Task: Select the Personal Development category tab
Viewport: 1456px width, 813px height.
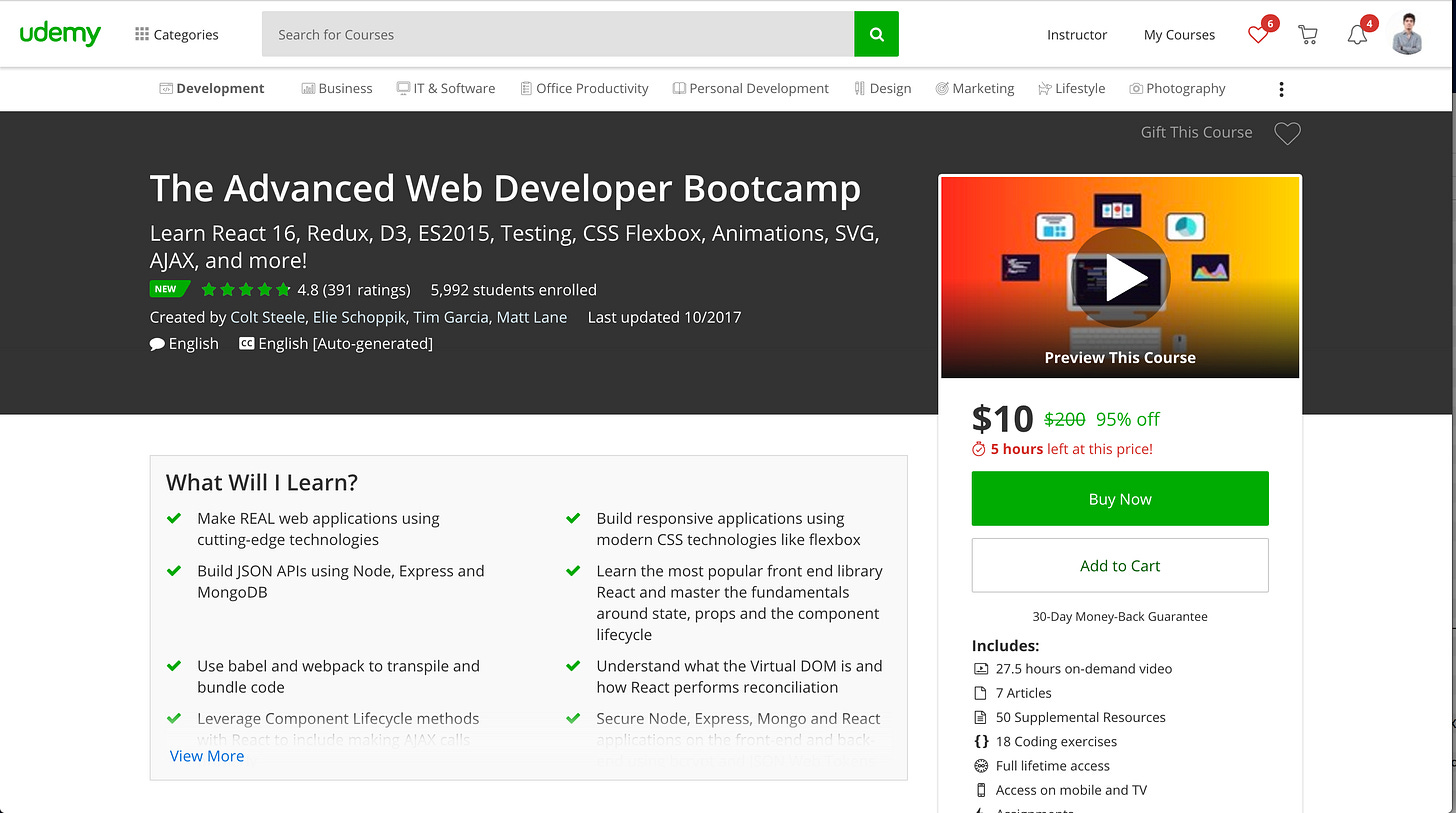Action: pyautogui.click(x=751, y=88)
